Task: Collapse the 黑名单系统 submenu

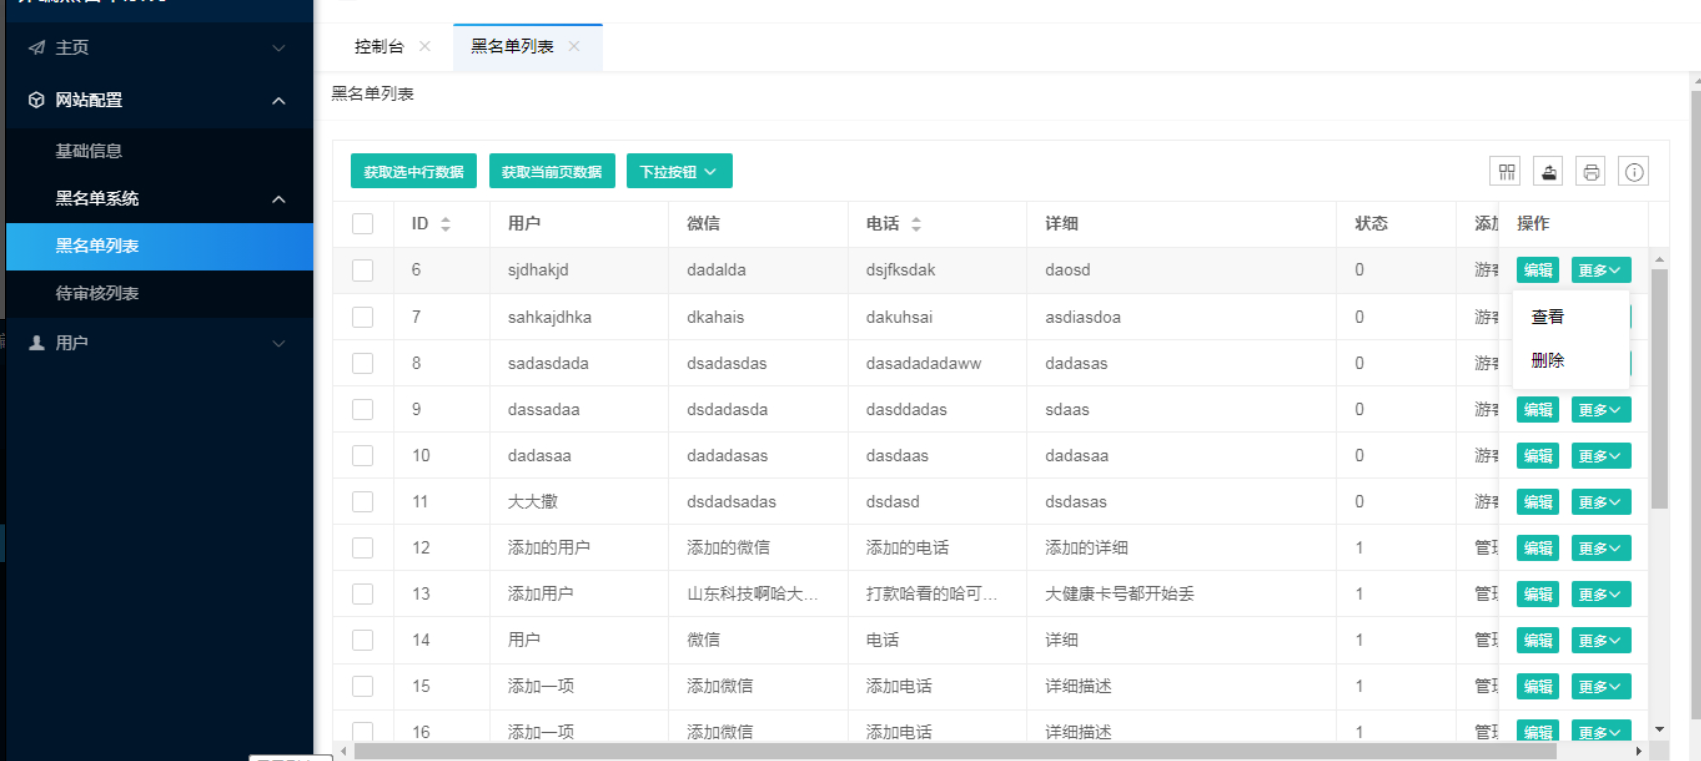Action: pyautogui.click(x=279, y=199)
